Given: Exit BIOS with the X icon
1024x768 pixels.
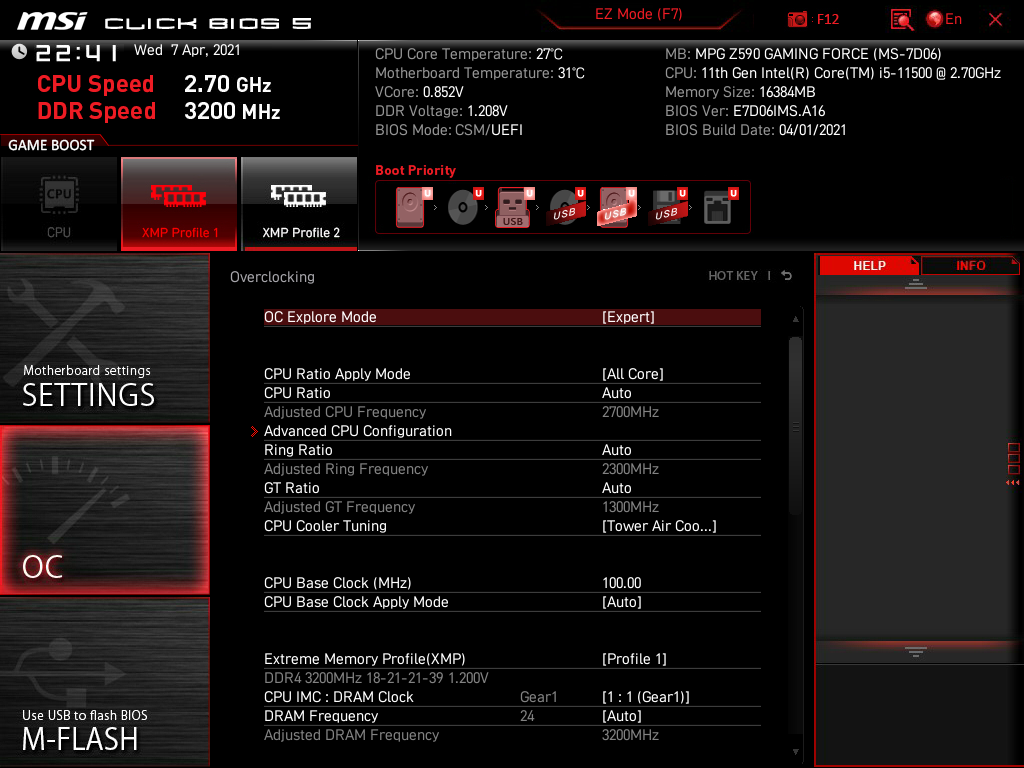Looking at the screenshot, I should (995, 20).
